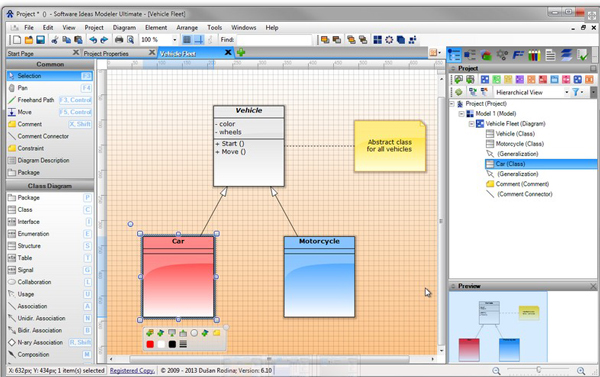Select the Comment tool

click(x=50, y=124)
